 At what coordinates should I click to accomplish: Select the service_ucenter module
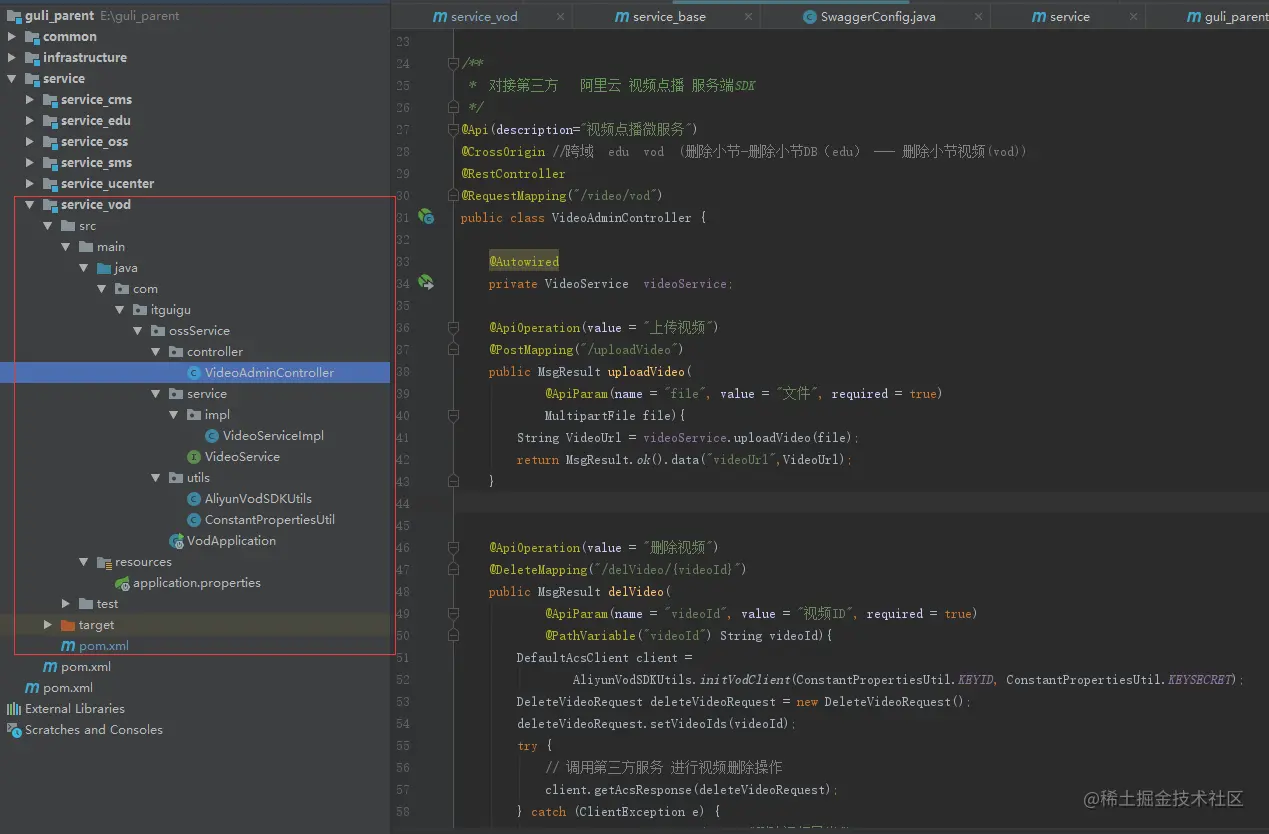coord(107,183)
